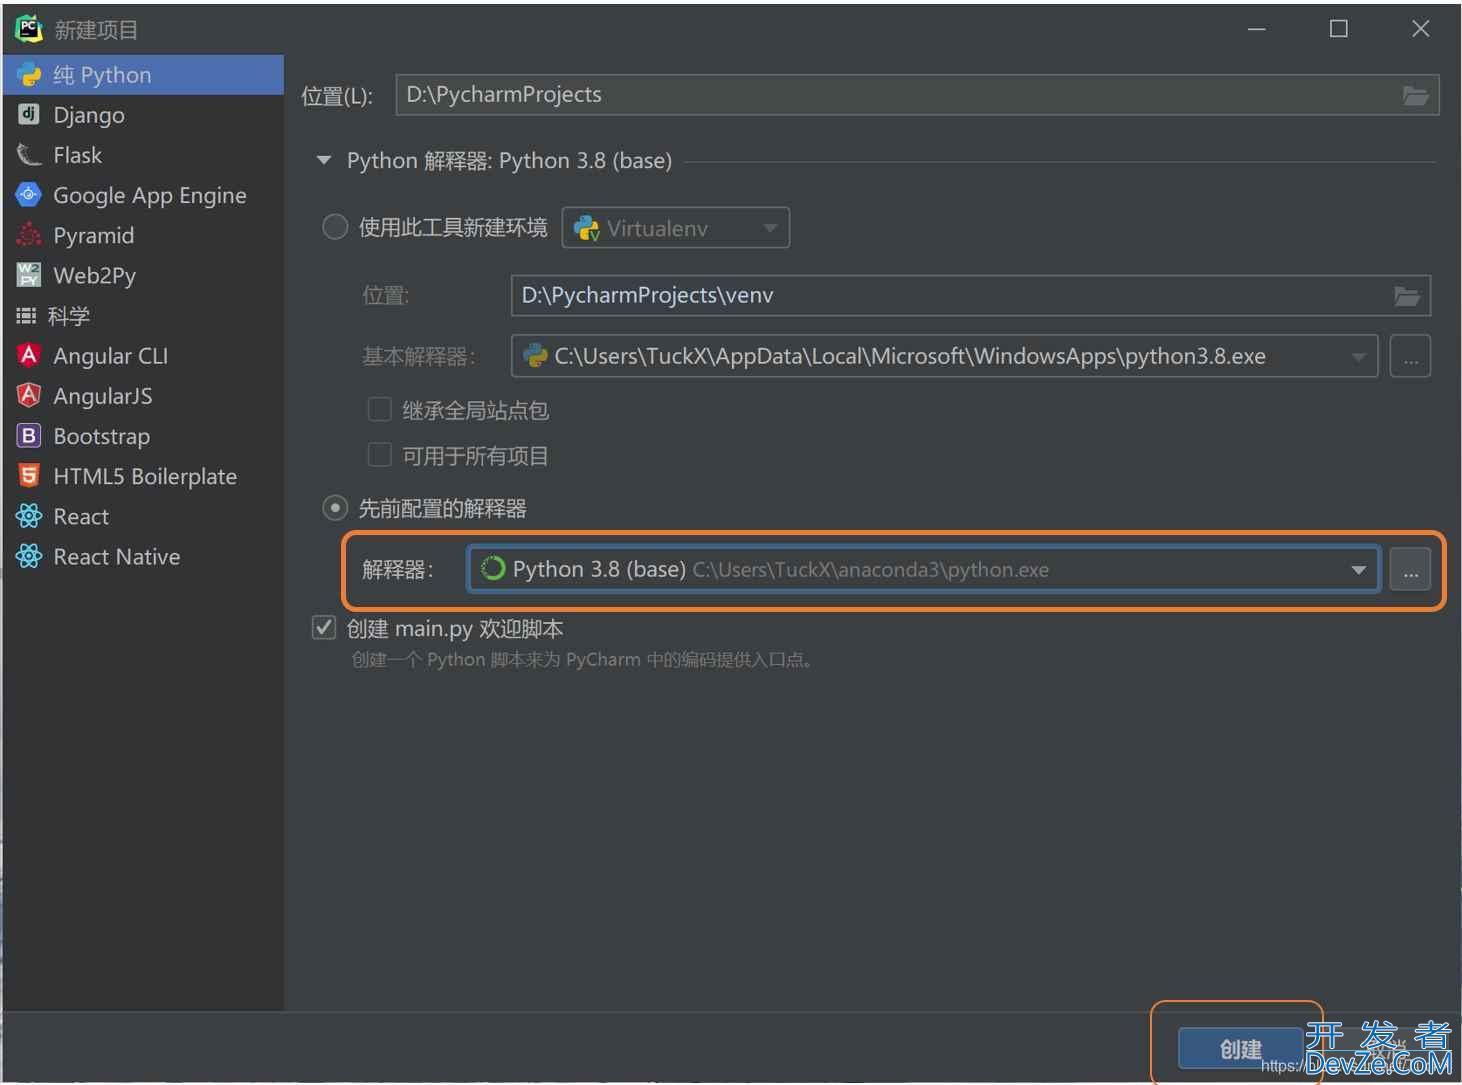Click the 位置(L) project path field

pyautogui.click(x=917, y=95)
